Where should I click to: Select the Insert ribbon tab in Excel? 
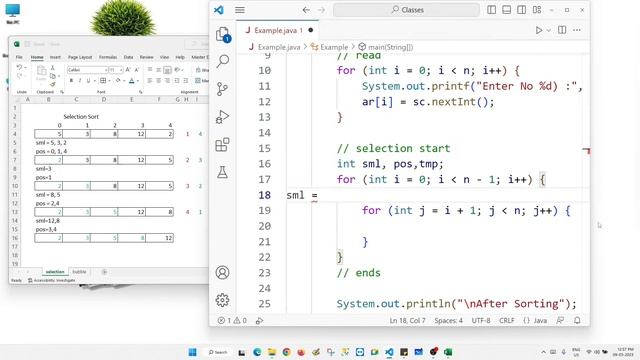tap(55, 57)
